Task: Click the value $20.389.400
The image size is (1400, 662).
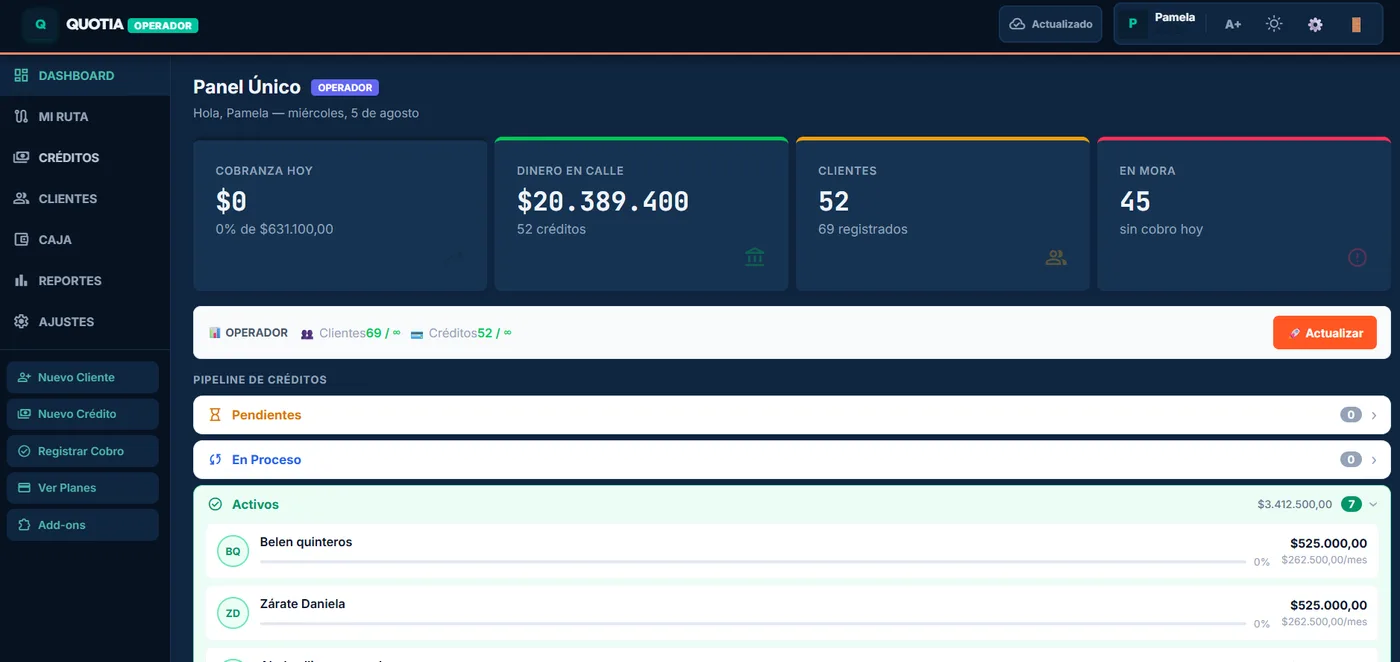Action: click(x=603, y=201)
